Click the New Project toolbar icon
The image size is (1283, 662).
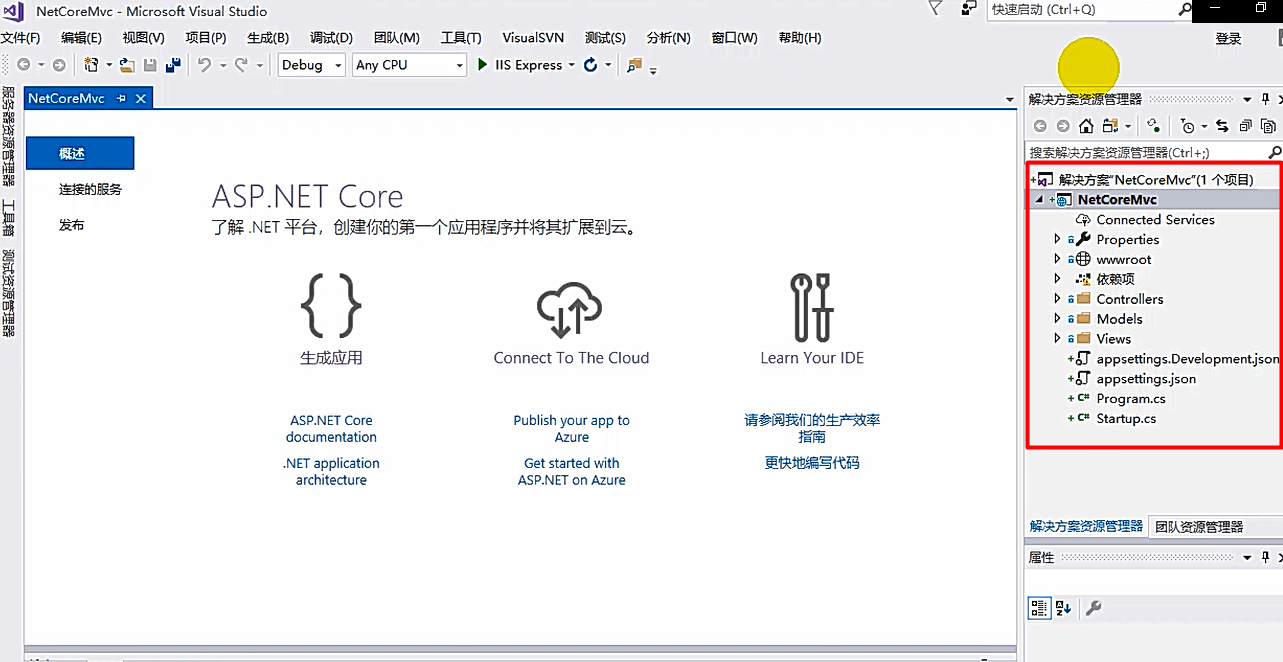[91, 65]
